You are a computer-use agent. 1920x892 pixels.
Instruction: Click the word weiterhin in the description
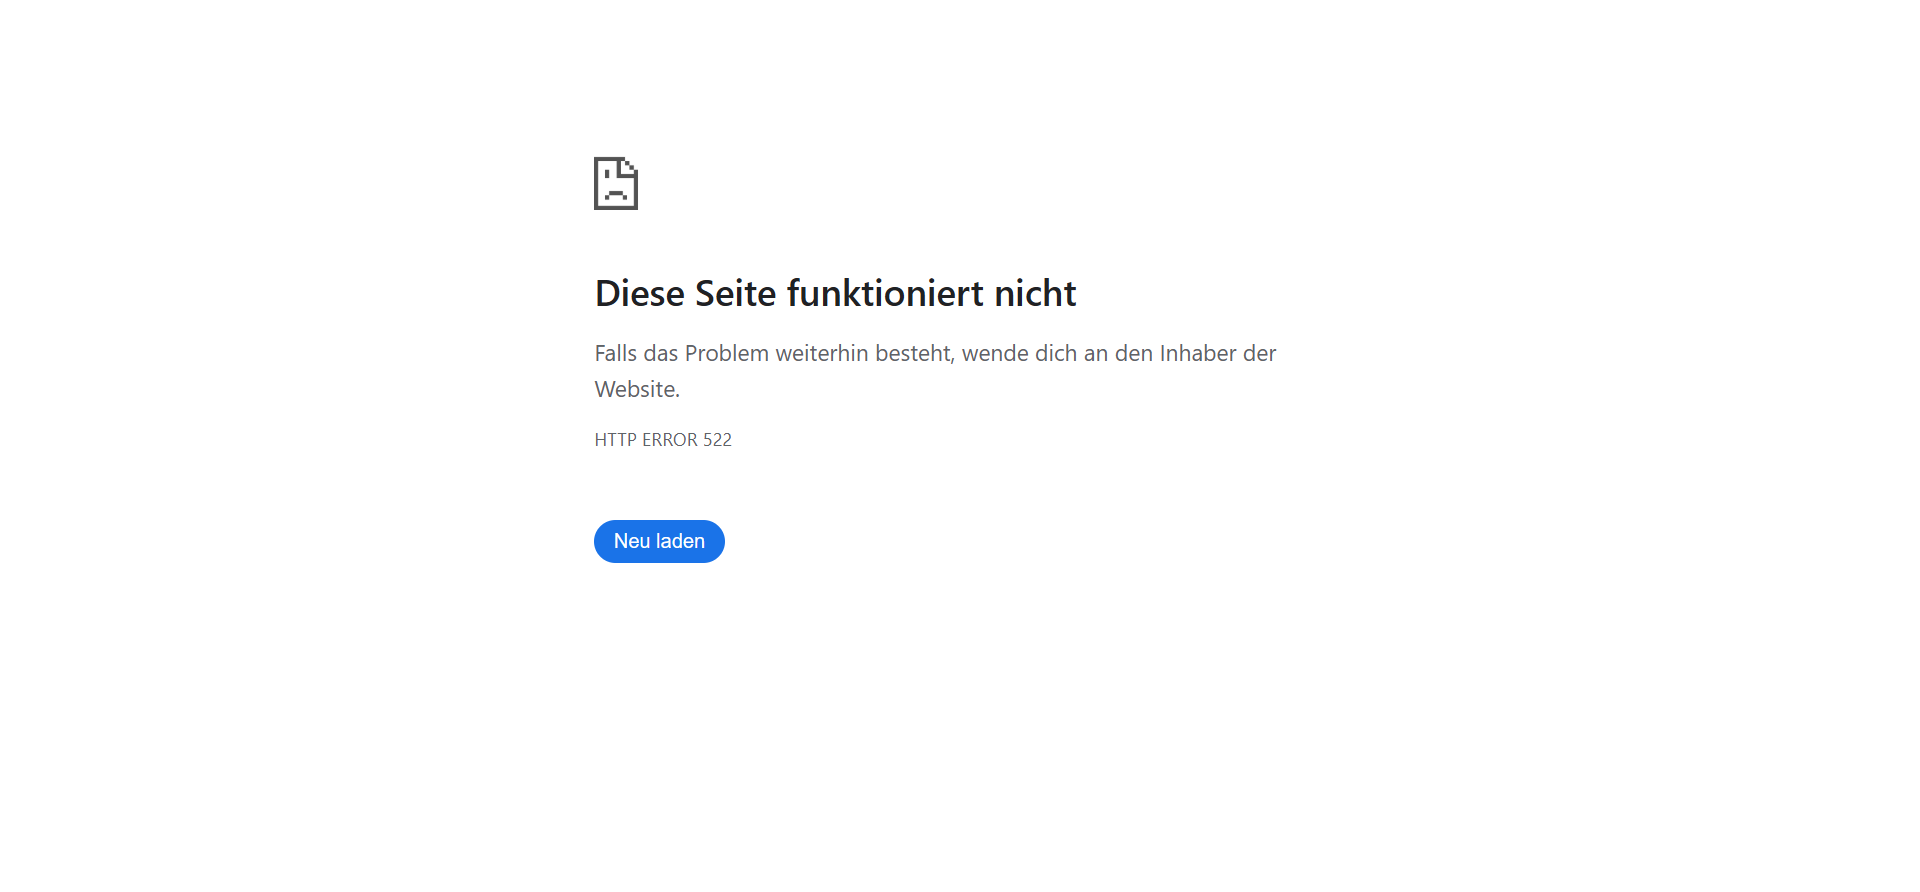click(822, 353)
